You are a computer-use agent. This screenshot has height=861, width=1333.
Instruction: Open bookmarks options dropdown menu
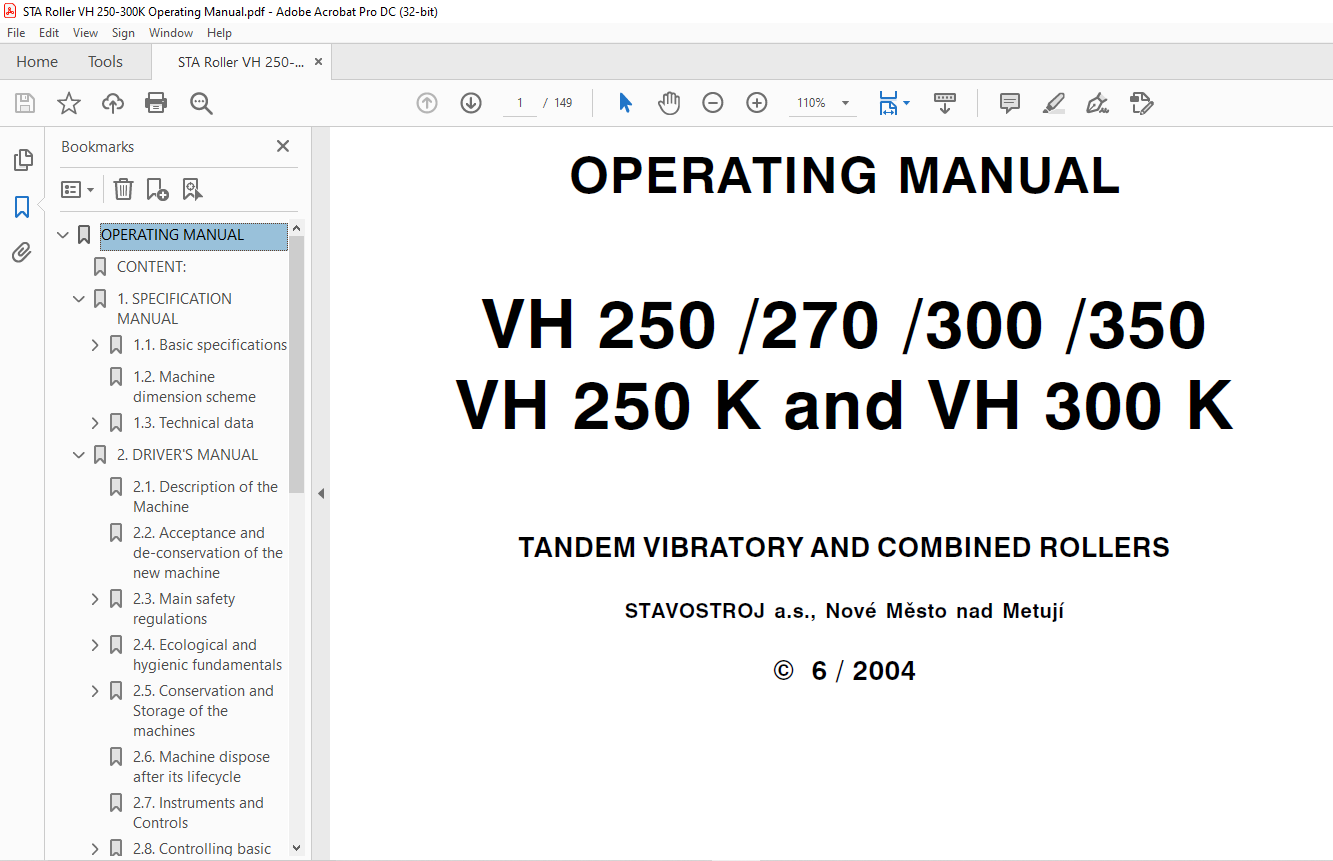click(x=77, y=189)
